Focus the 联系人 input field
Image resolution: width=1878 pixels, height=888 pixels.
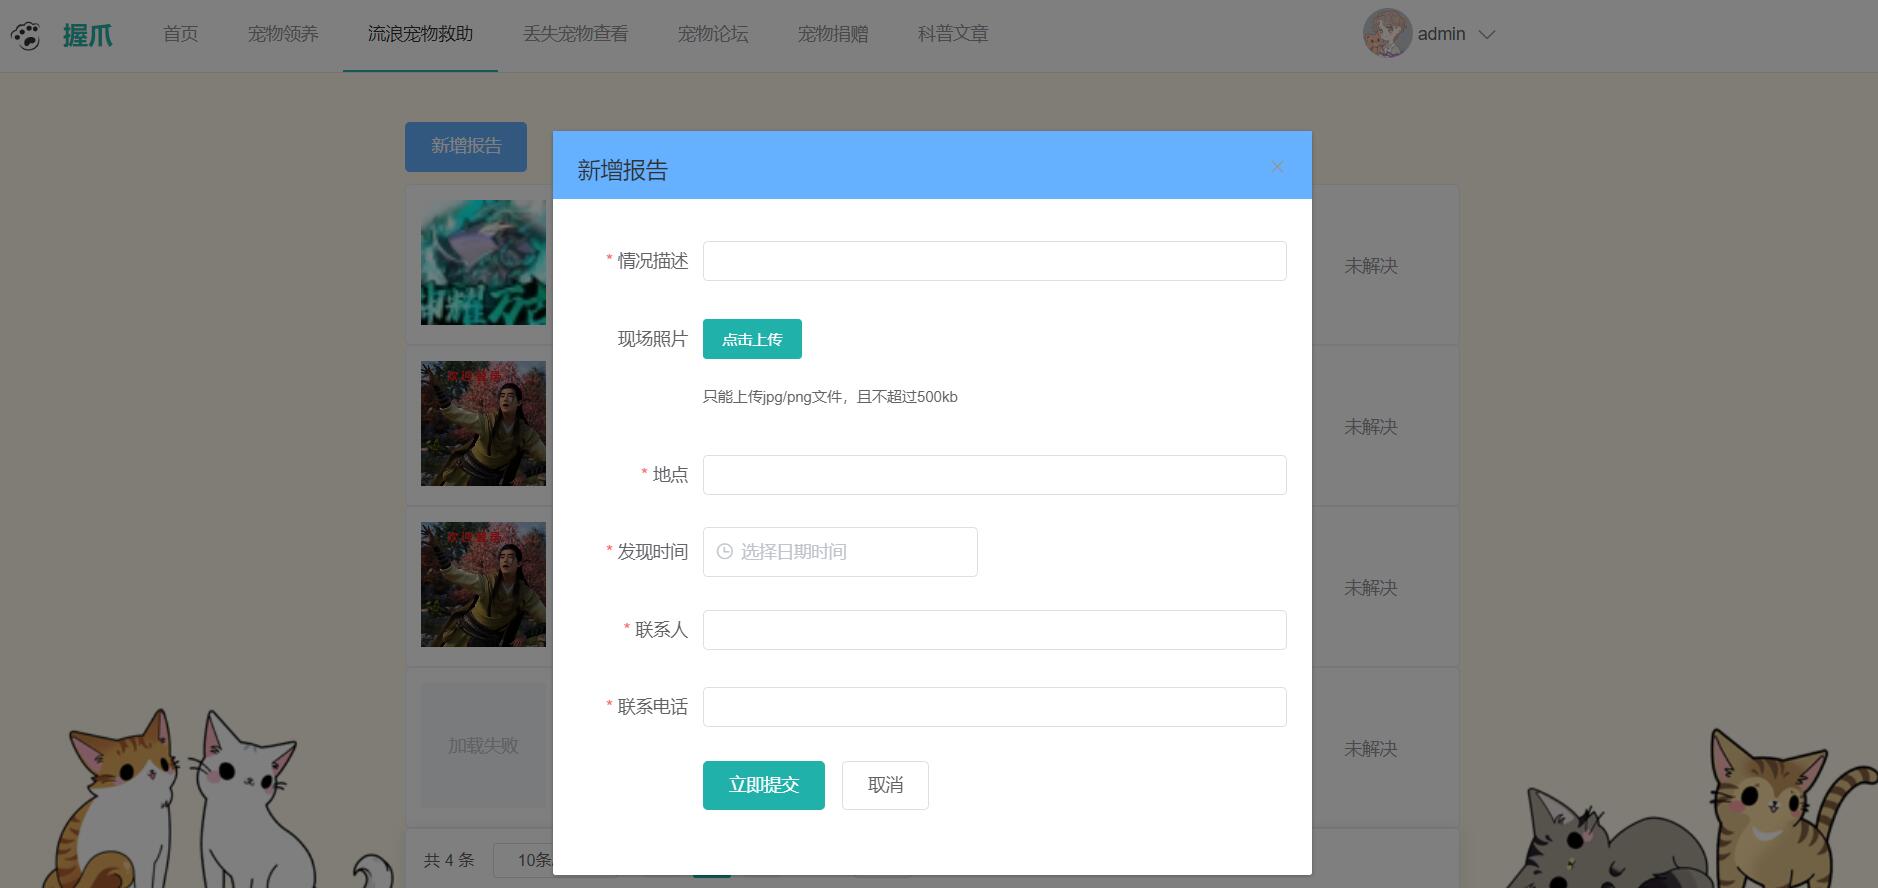[994, 630]
